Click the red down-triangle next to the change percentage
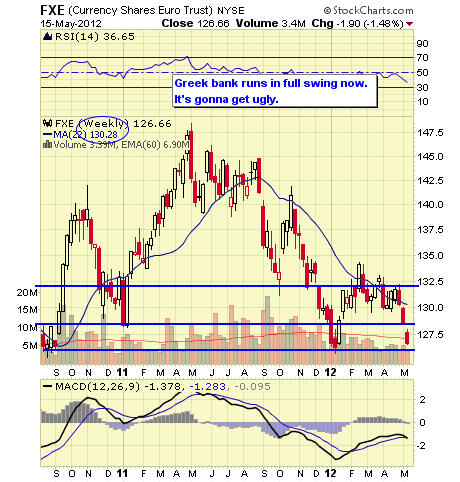The height and width of the screenshot is (482, 460). pos(410,24)
